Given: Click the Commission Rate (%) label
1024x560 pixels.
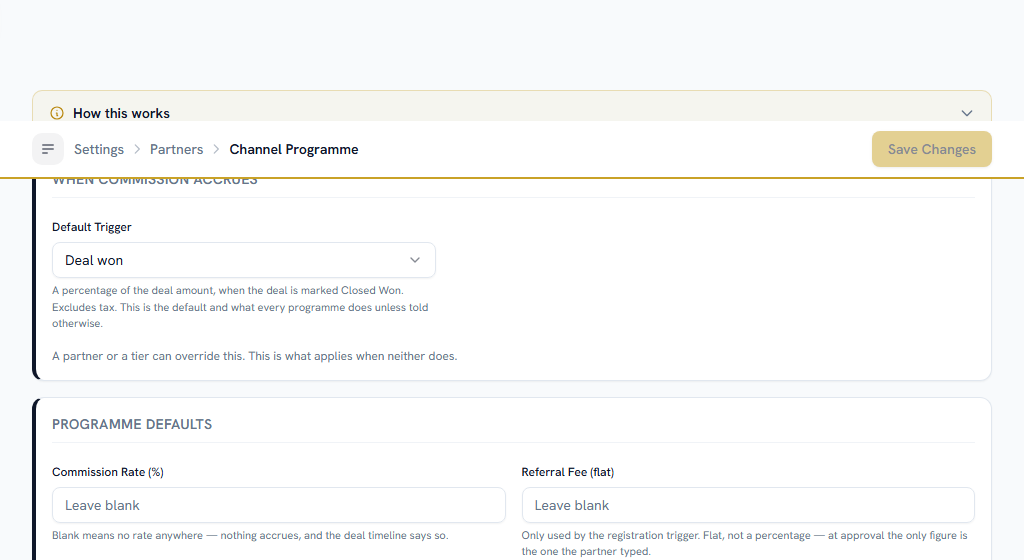Looking at the screenshot, I should [x=108, y=472].
